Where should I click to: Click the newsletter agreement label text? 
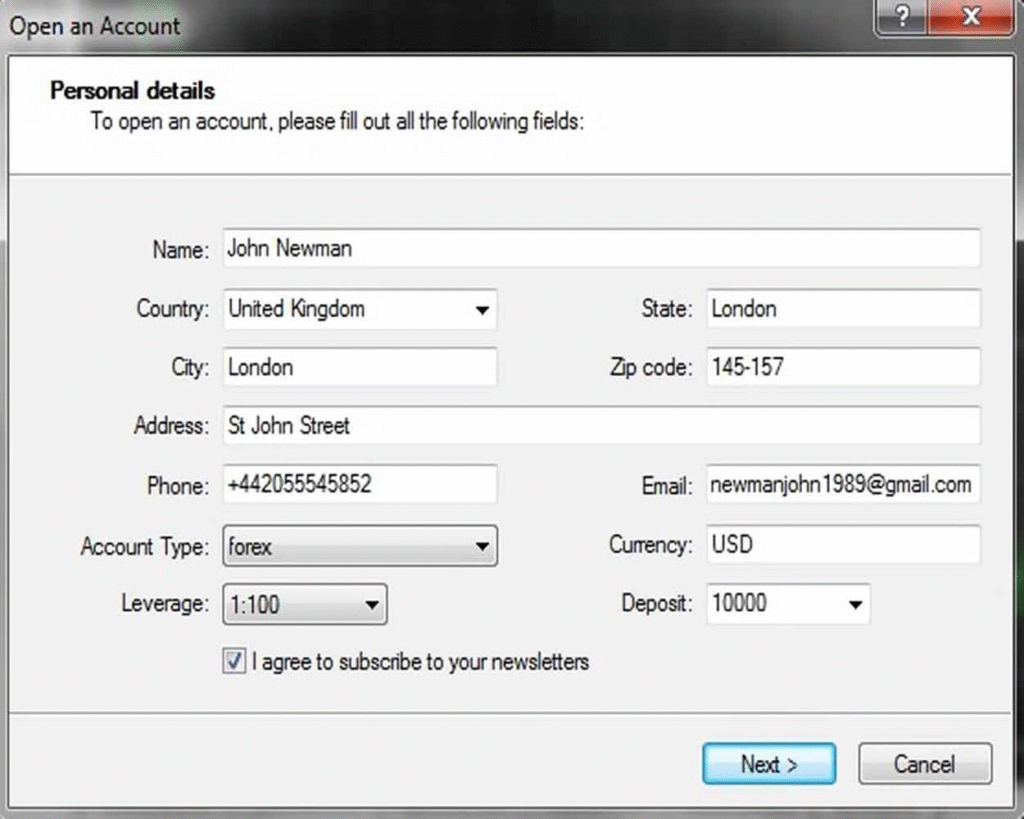[x=420, y=662]
